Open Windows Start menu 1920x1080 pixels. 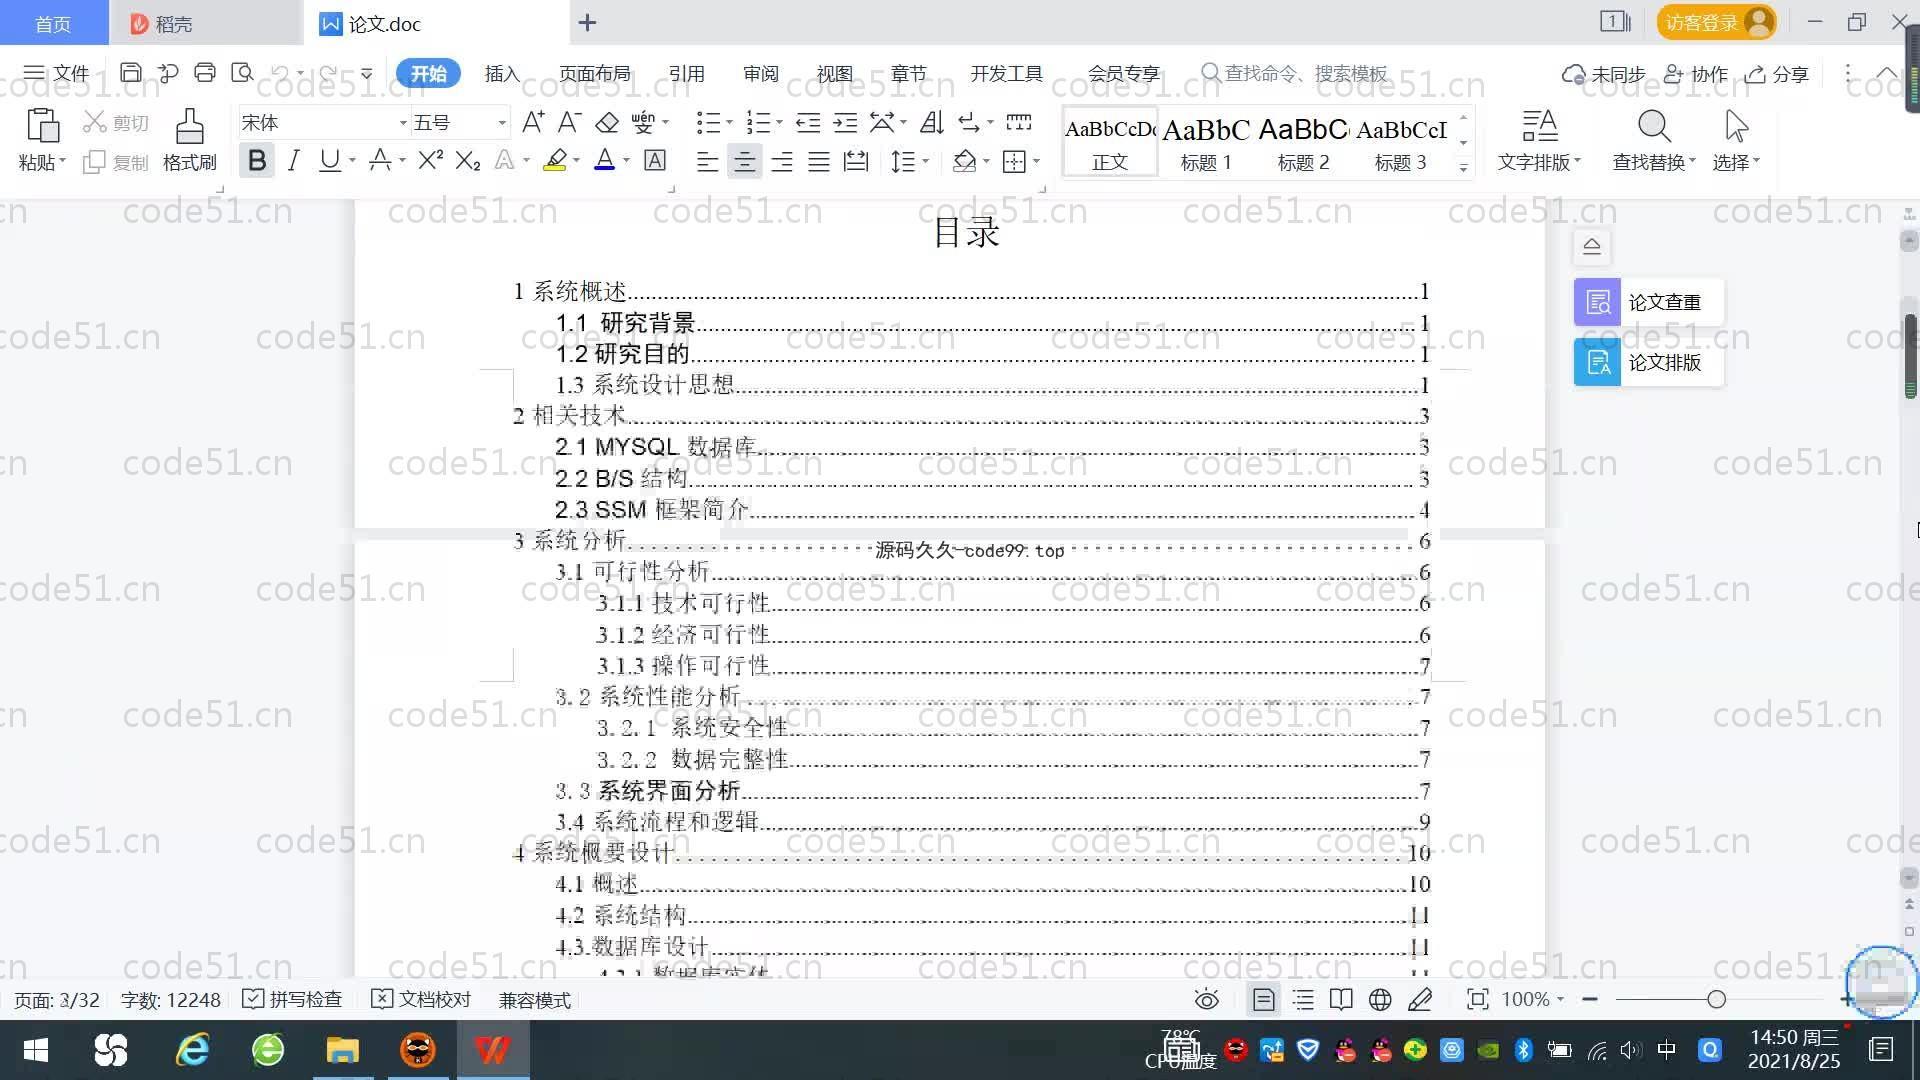(x=36, y=1050)
